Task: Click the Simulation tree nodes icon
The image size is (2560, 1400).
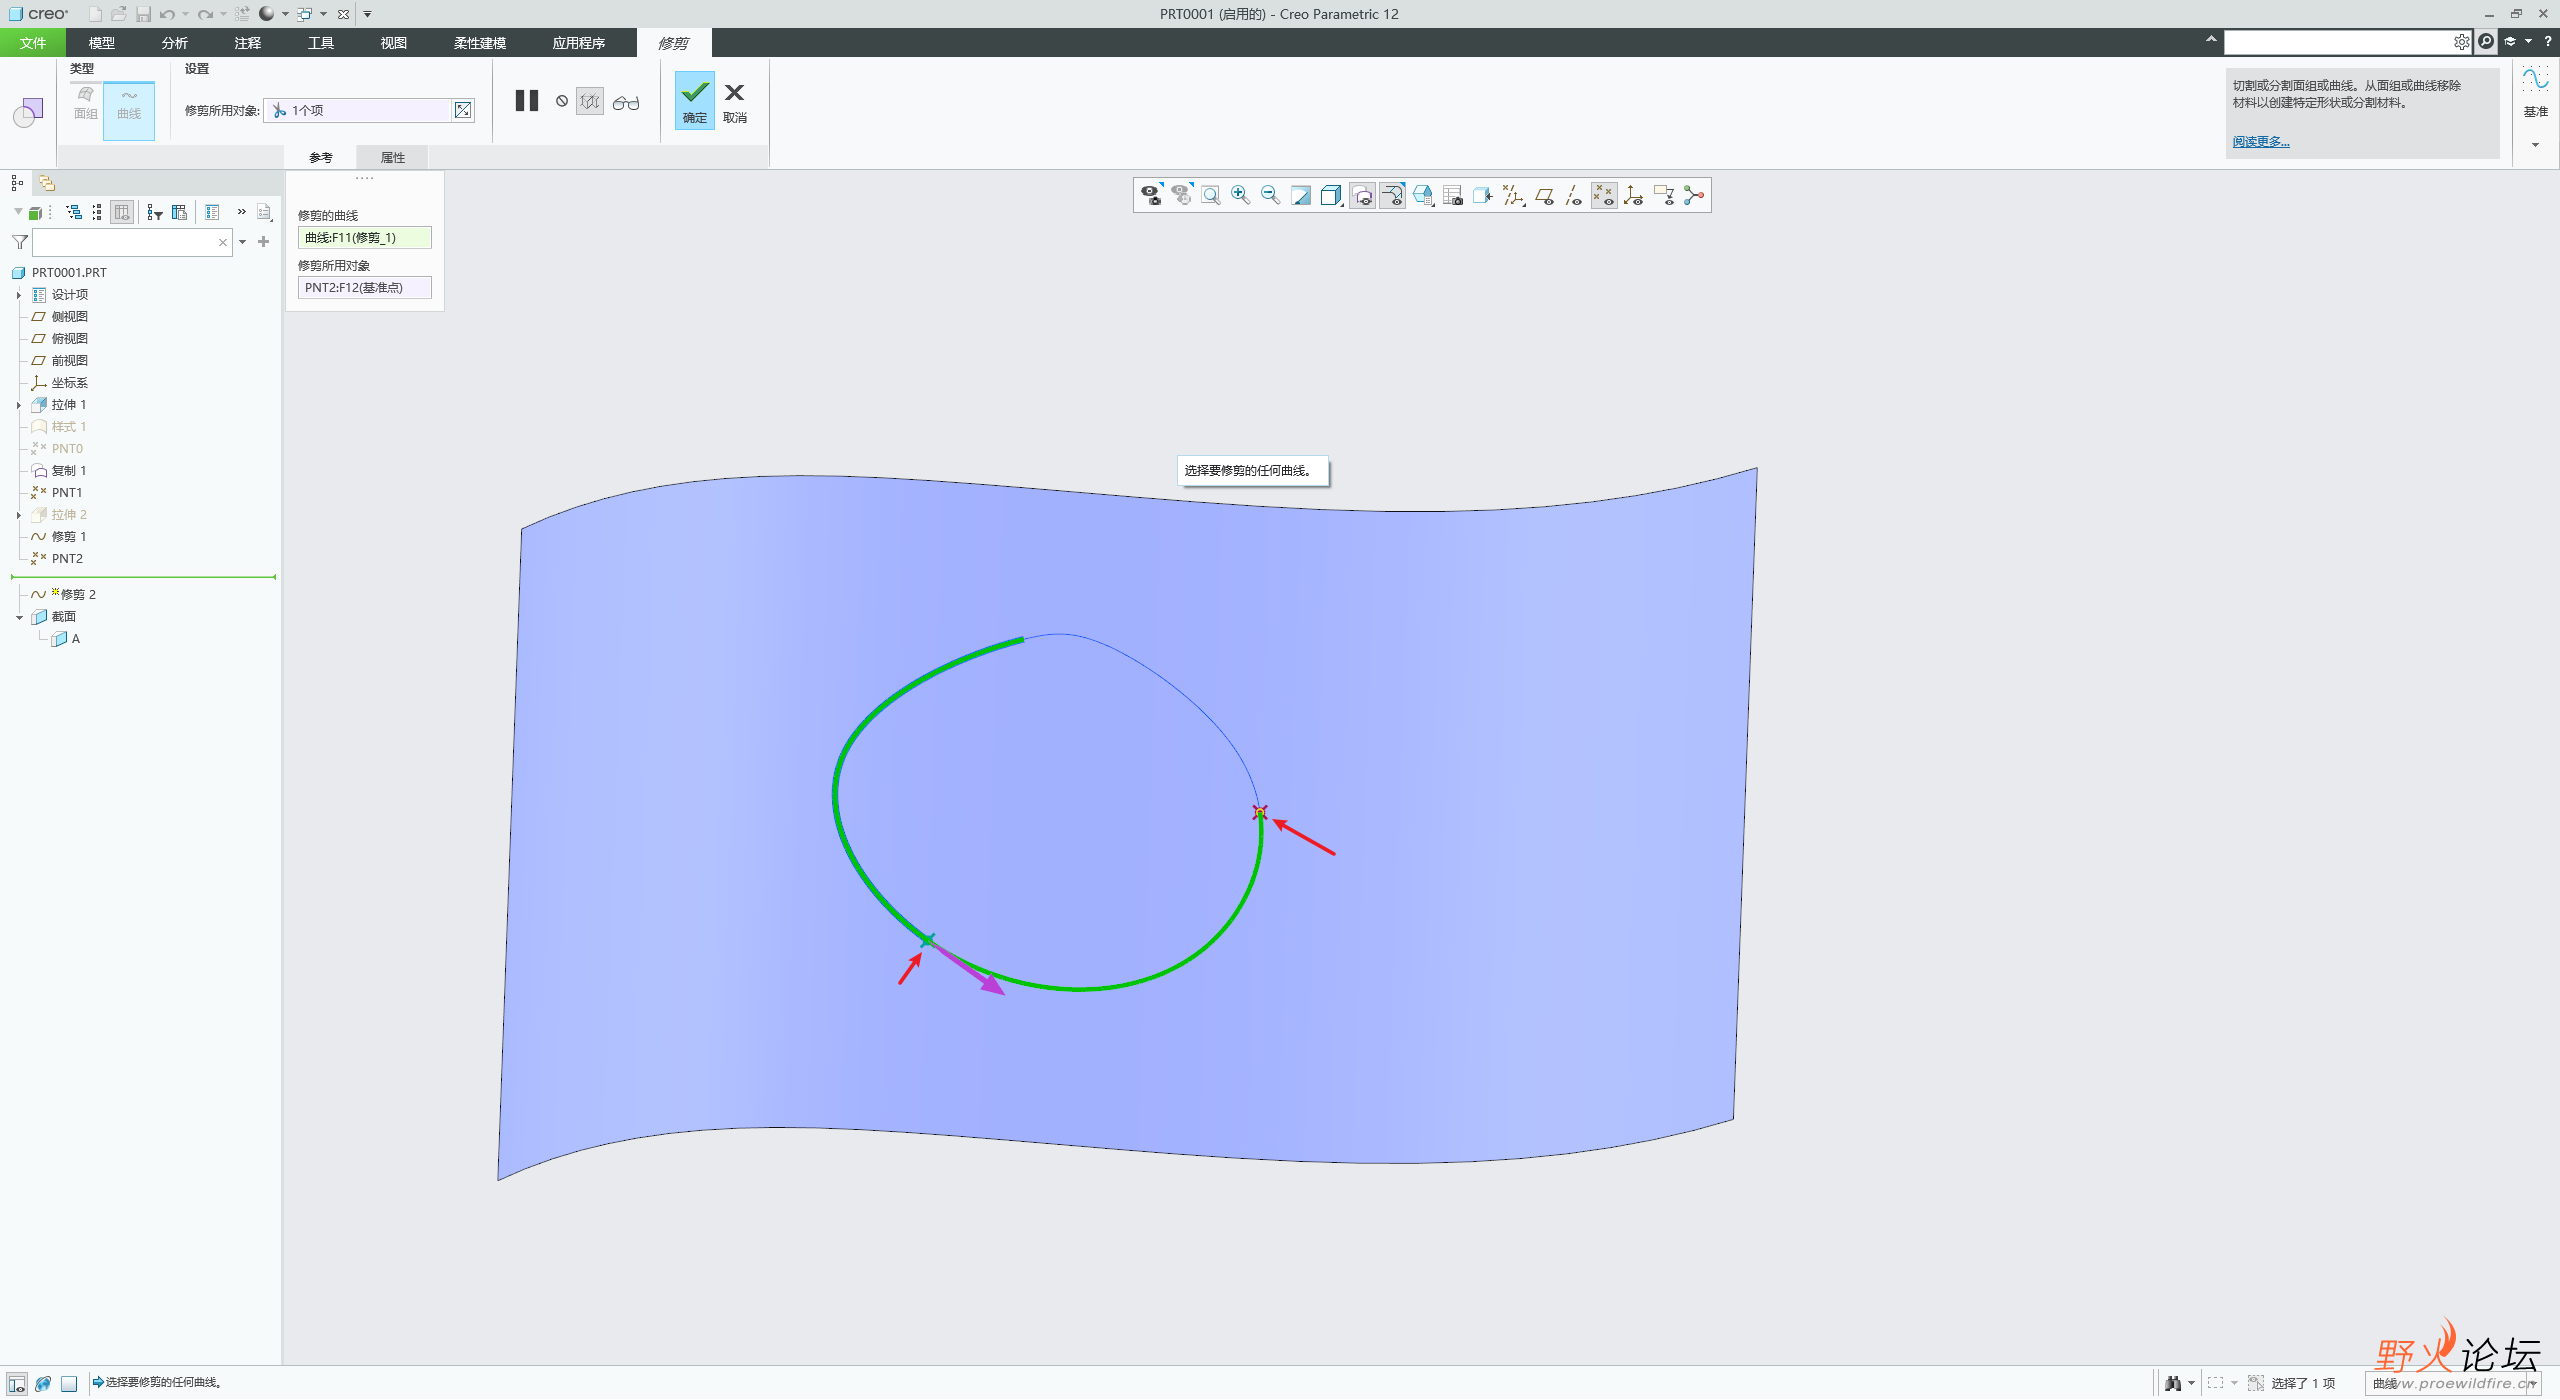Action: 1694,196
